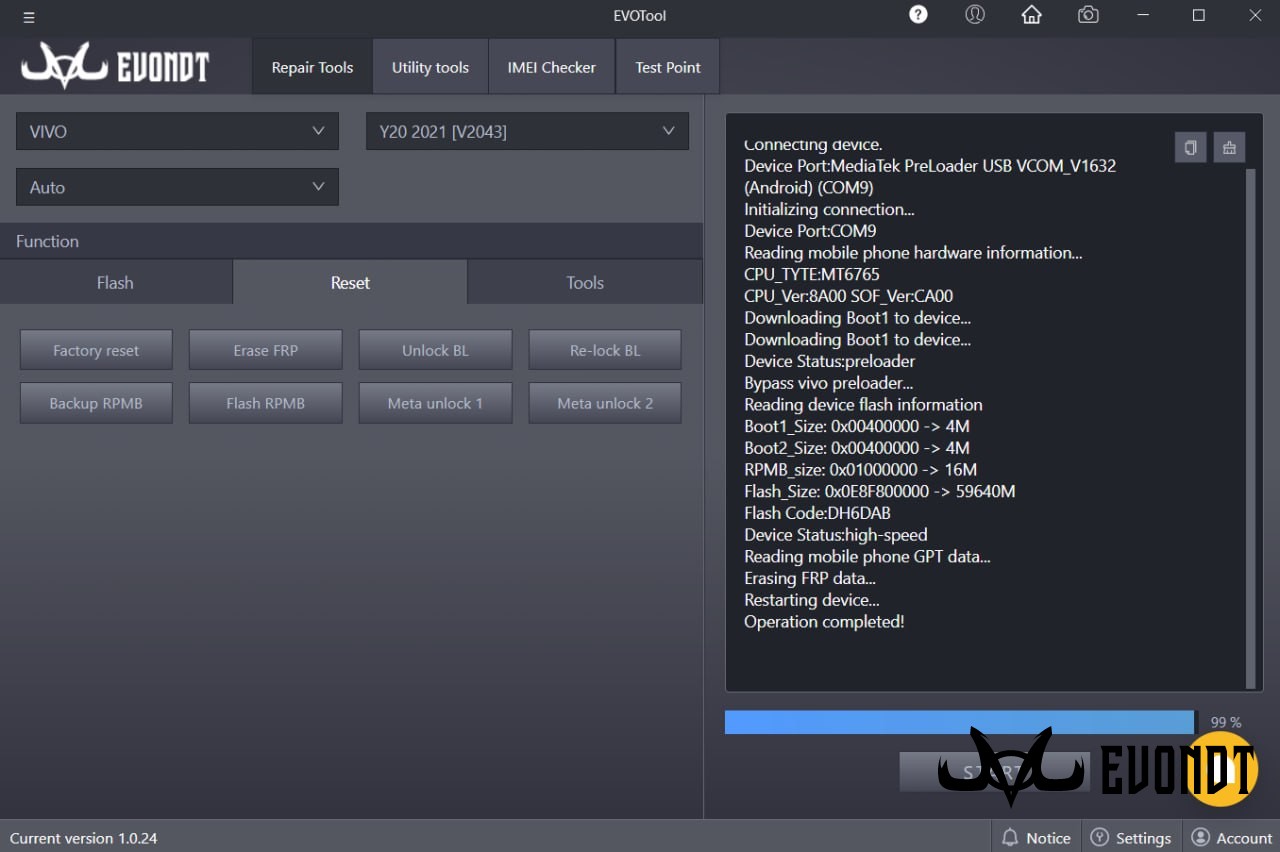Click the 'Bypass vivo preloader...' log line
Screen dimensions: 1280x852
click(x=829, y=383)
